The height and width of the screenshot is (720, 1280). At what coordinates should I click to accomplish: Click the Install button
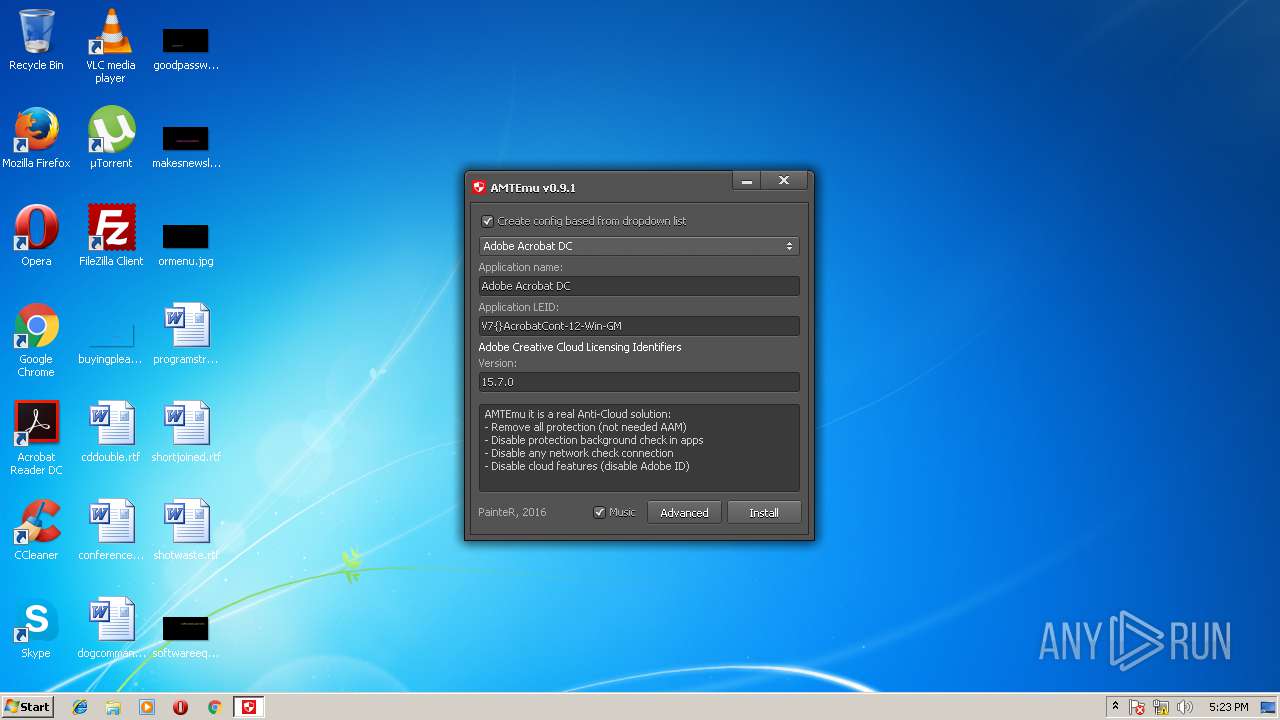click(x=764, y=512)
